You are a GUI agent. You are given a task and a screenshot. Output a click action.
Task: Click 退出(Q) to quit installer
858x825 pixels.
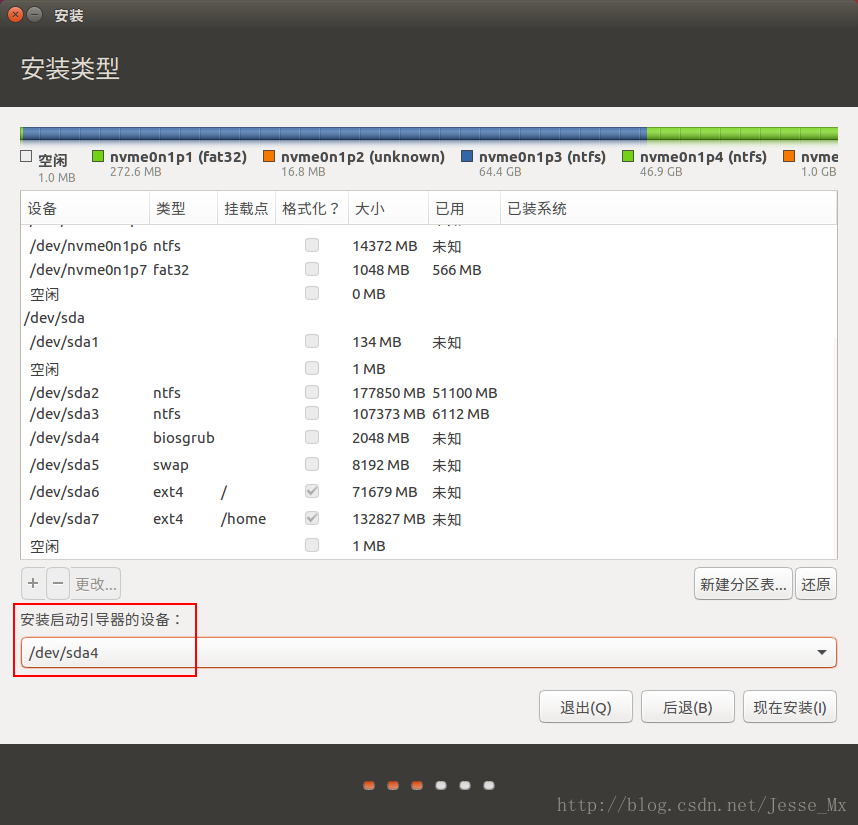(x=585, y=707)
